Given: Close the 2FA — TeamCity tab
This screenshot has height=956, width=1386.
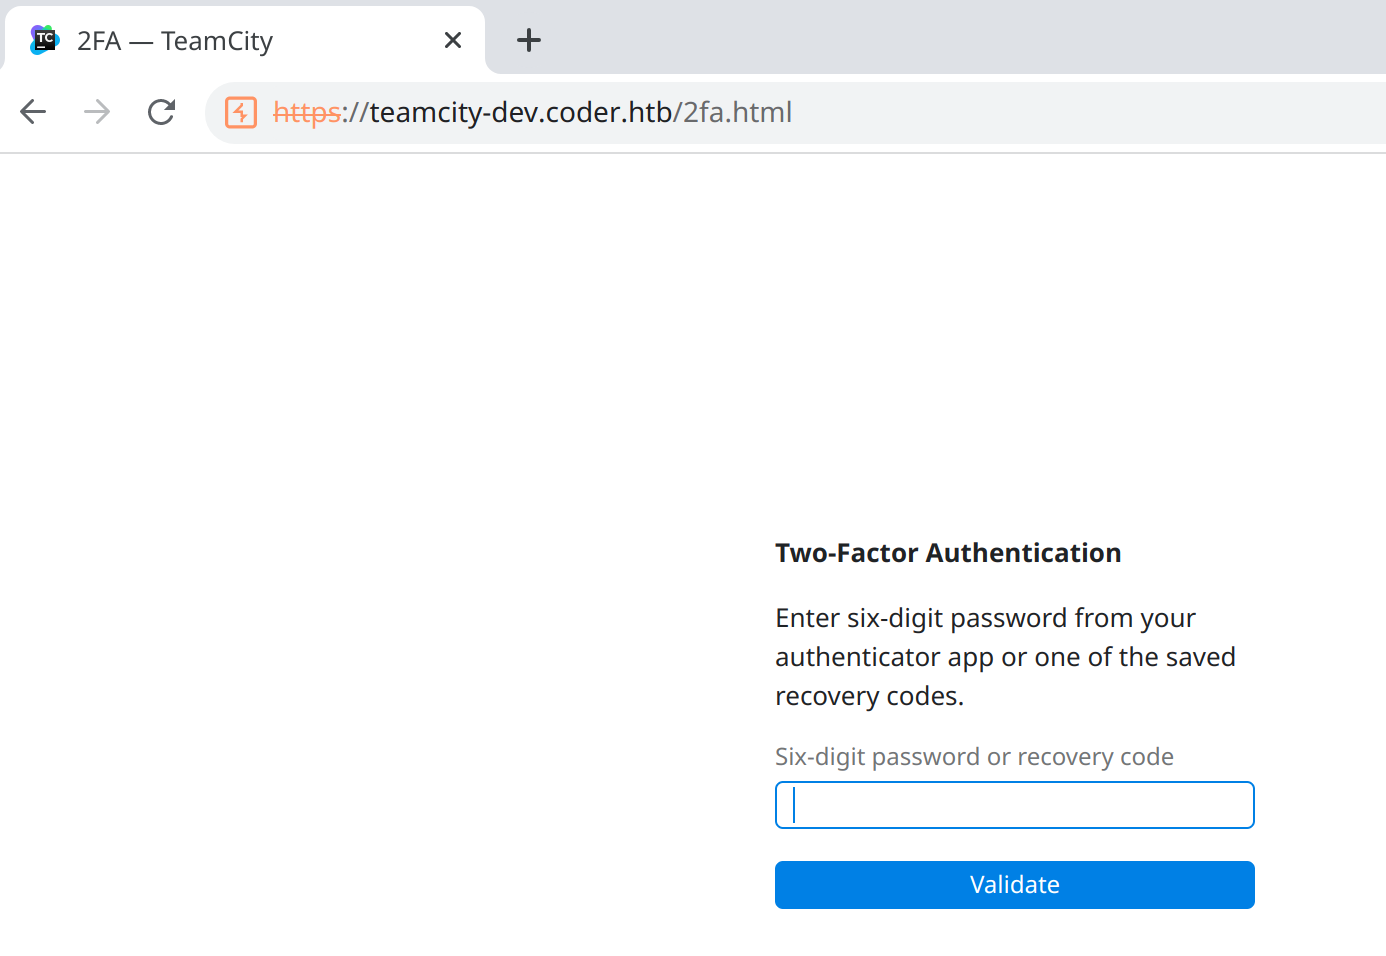Looking at the screenshot, I should pos(453,40).
